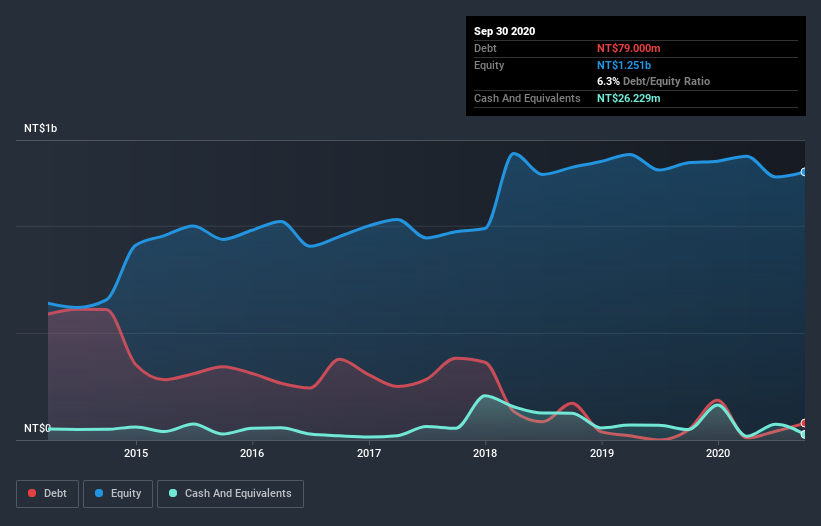Click the red Debt endpoint marker

pyautogui.click(x=804, y=423)
